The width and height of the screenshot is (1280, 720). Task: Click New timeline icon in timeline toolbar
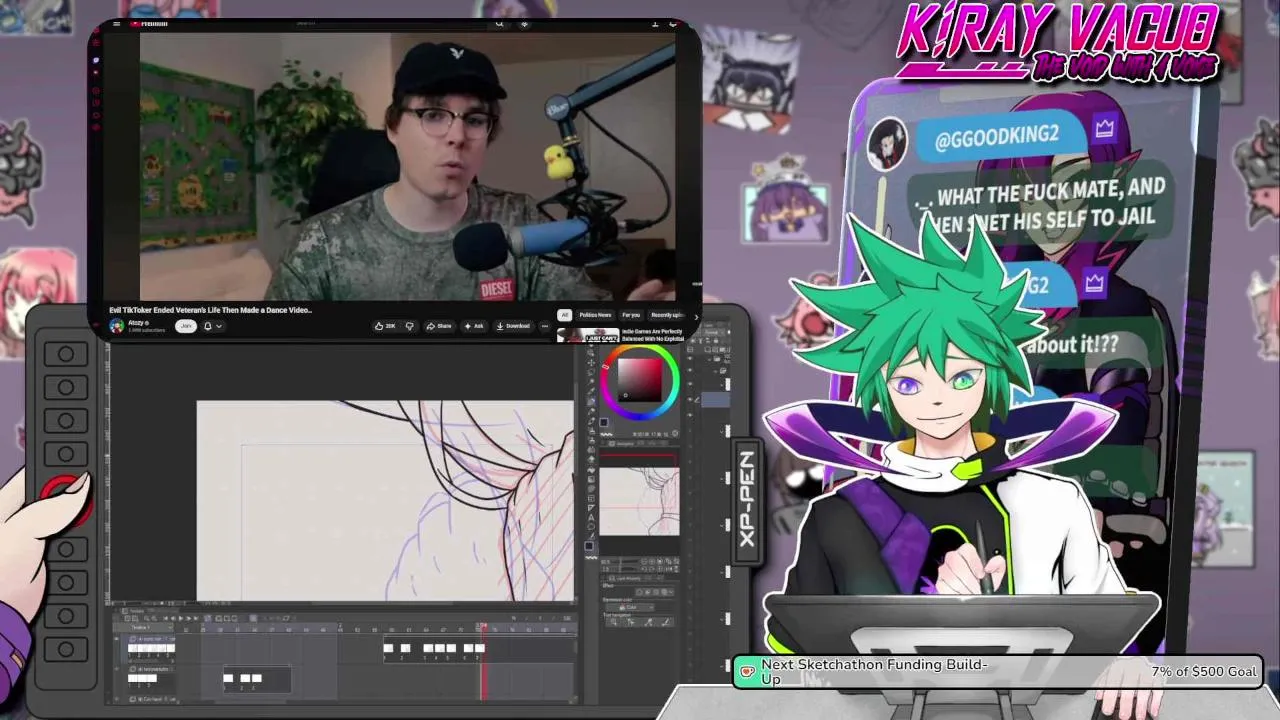[x=127, y=618]
